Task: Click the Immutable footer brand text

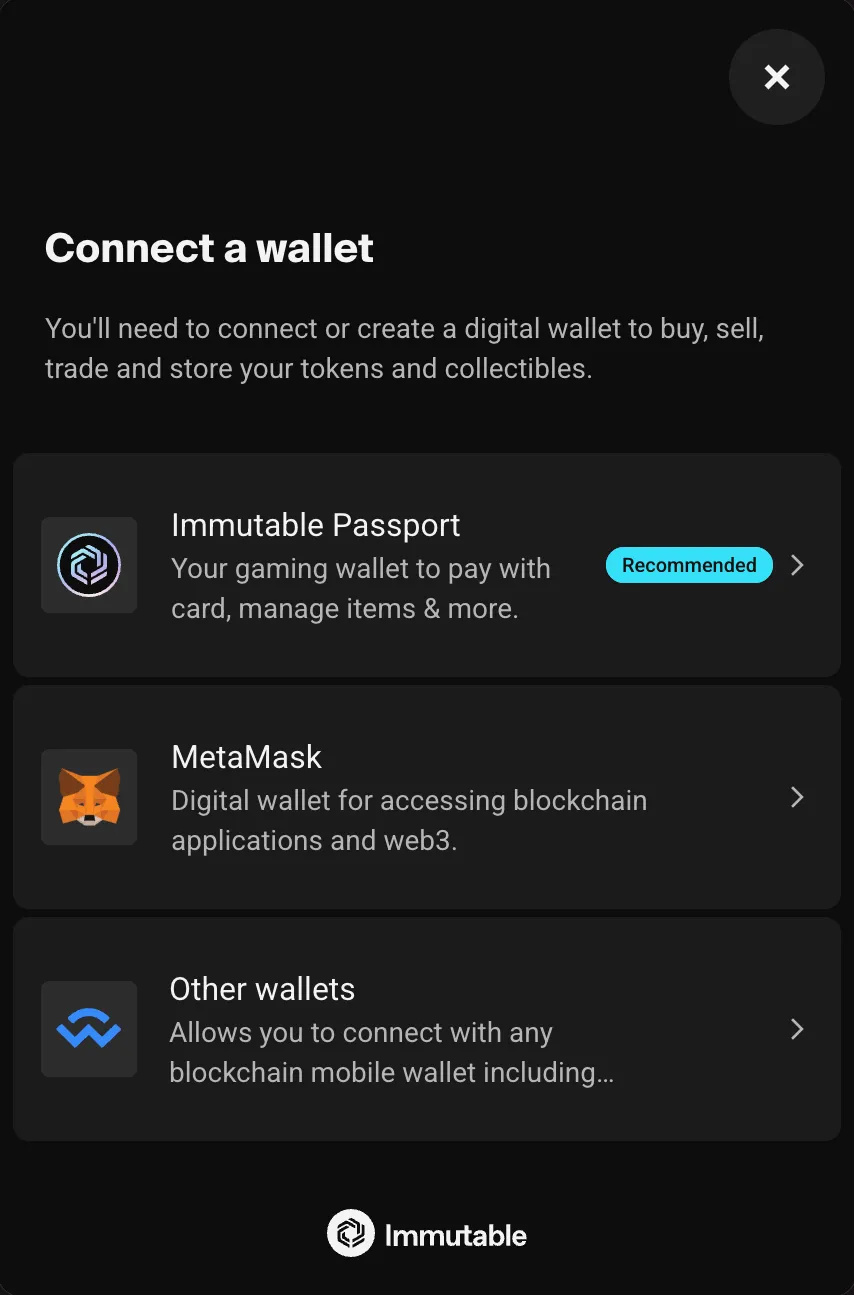Action: (x=456, y=1236)
